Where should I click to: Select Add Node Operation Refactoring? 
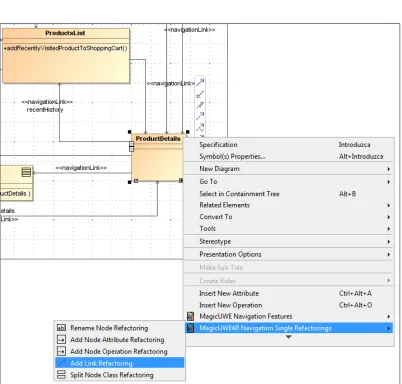[x=120, y=351]
